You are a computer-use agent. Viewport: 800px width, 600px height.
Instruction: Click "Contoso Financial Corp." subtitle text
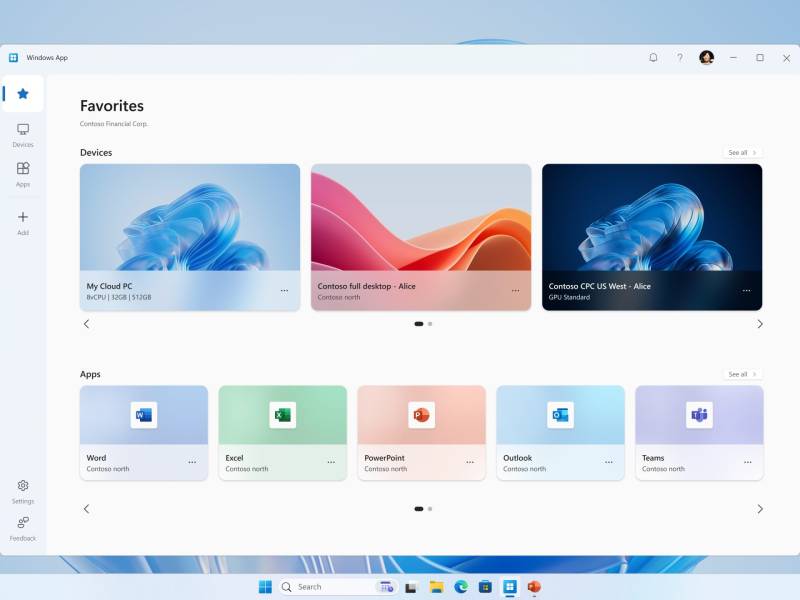(114, 123)
